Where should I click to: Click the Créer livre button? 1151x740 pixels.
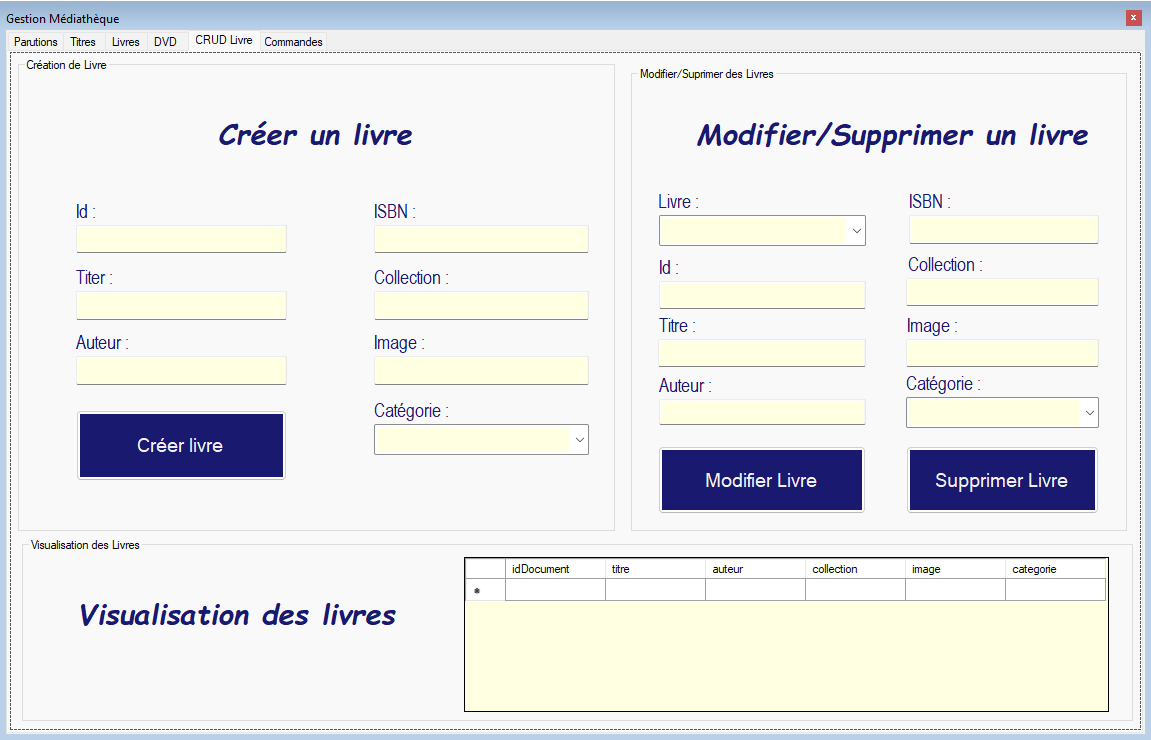click(181, 445)
